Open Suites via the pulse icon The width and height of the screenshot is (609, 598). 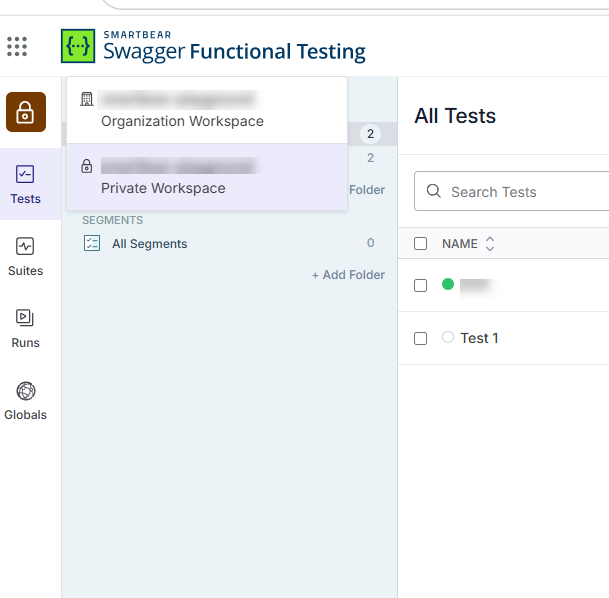(25, 246)
